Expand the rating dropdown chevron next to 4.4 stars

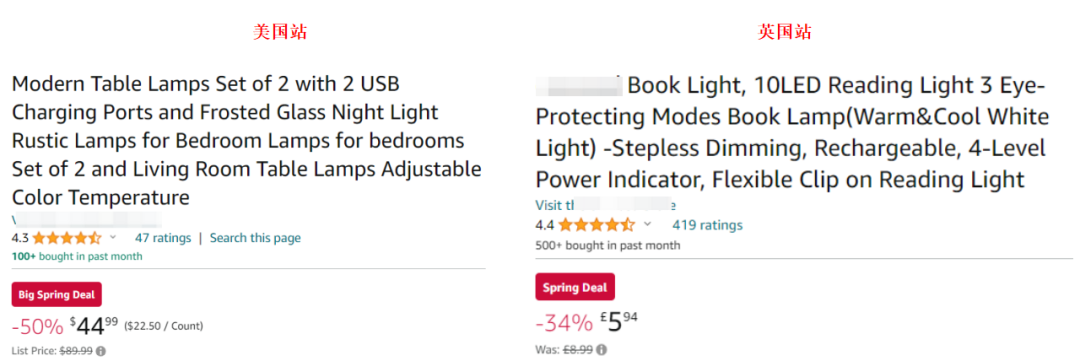pyautogui.click(x=647, y=225)
